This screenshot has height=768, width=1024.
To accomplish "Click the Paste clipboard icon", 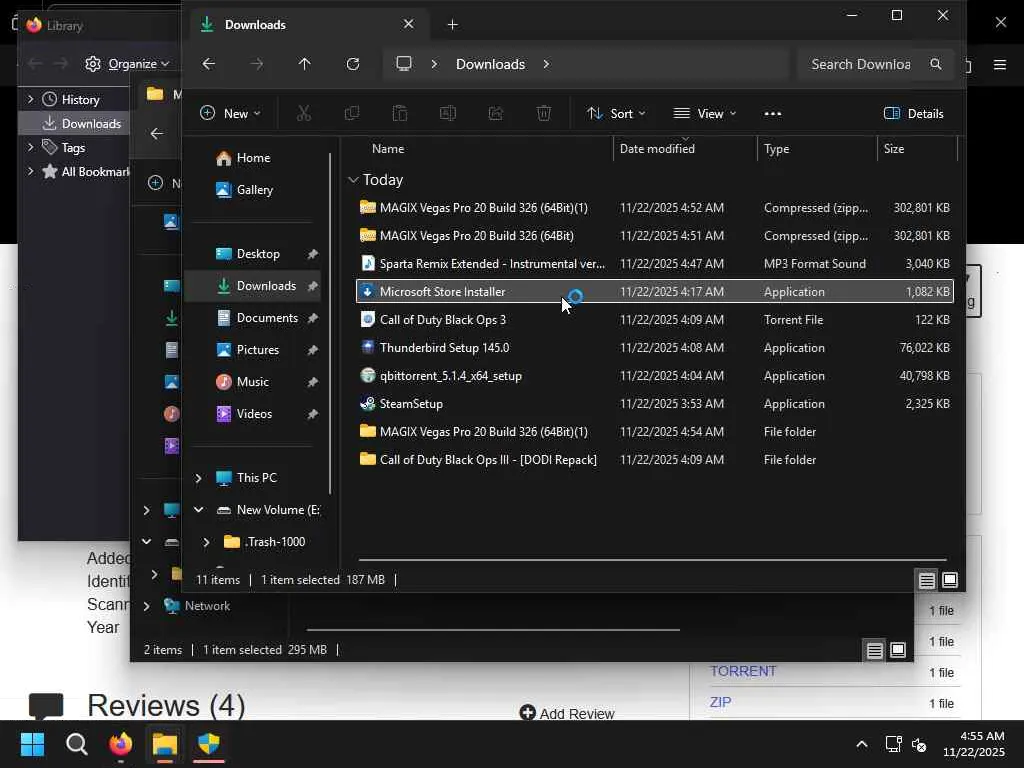I will (400, 114).
